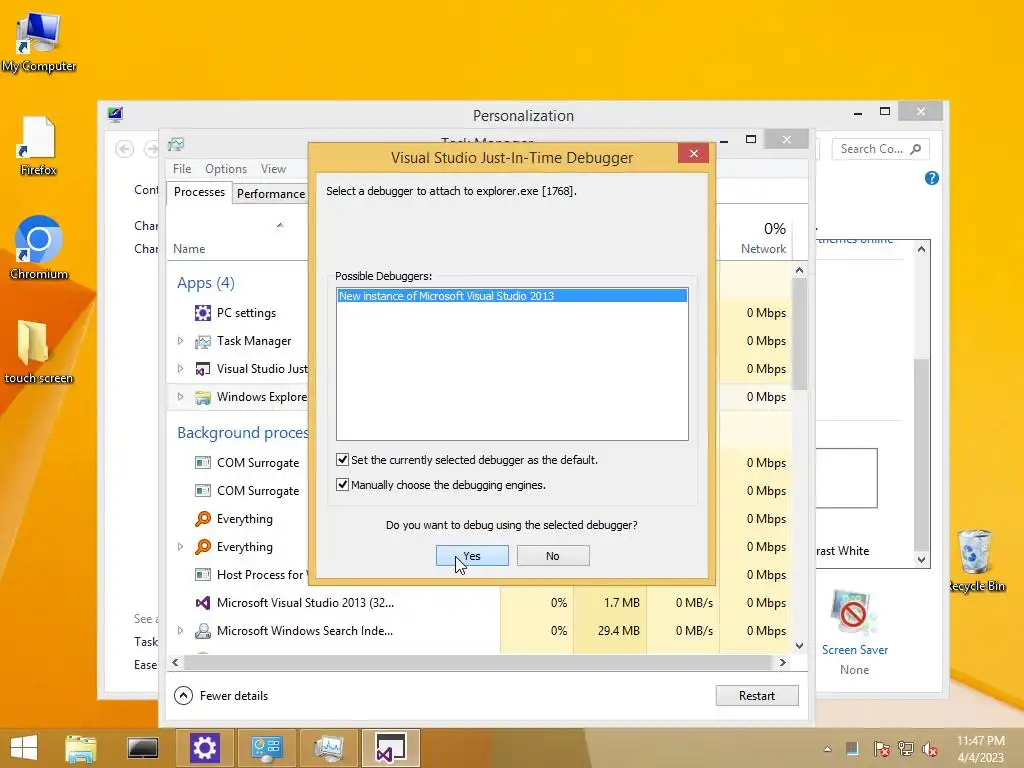1024x768 pixels.
Task: Open File Explorer from the taskbar
Action: point(81,748)
